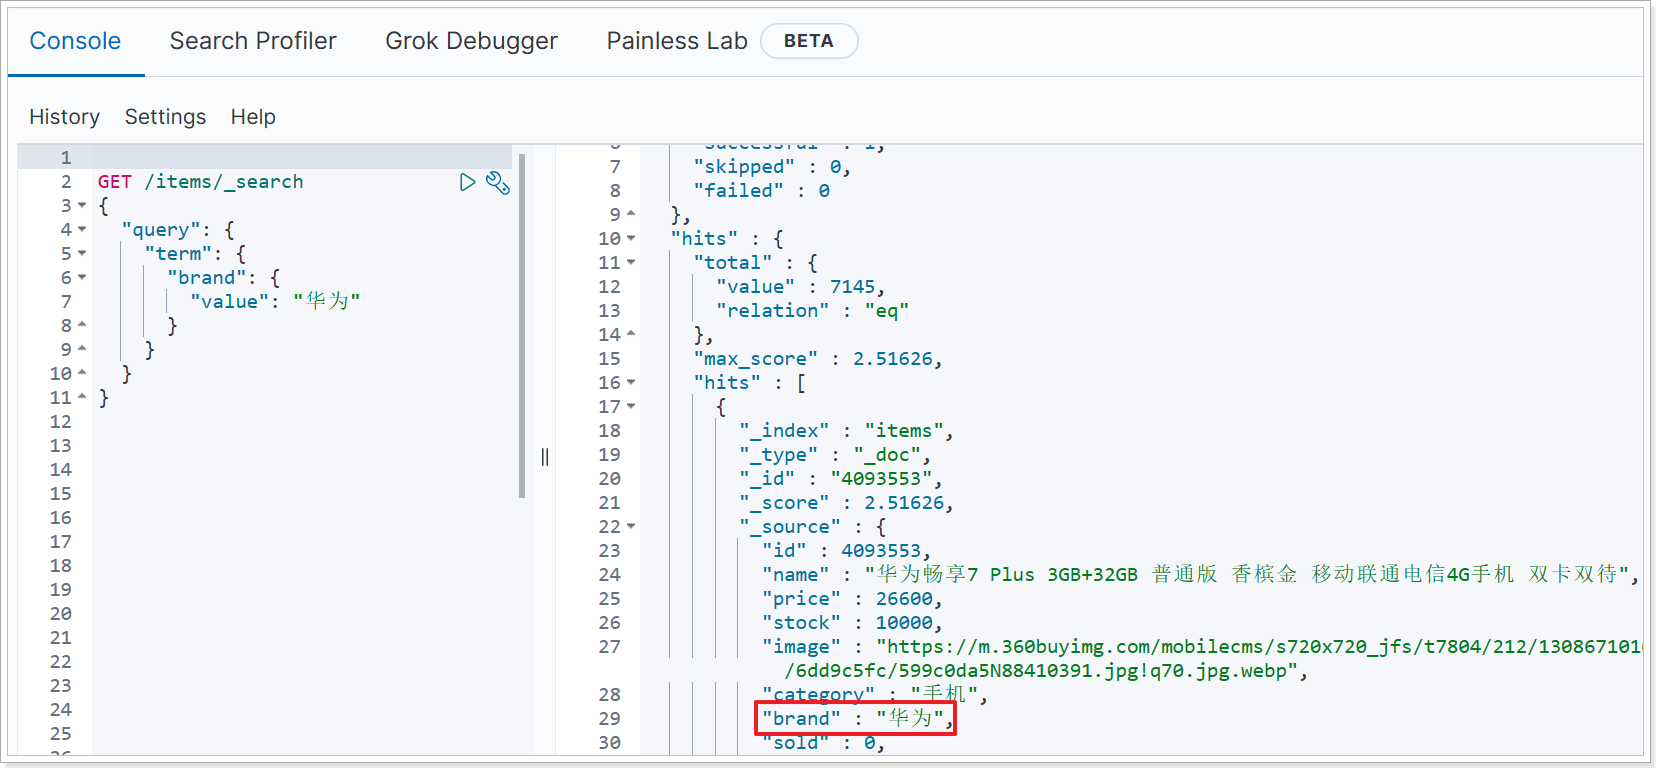Open the Search Profiler tab
This screenshot has height=768, width=1656.
[253, 41]
